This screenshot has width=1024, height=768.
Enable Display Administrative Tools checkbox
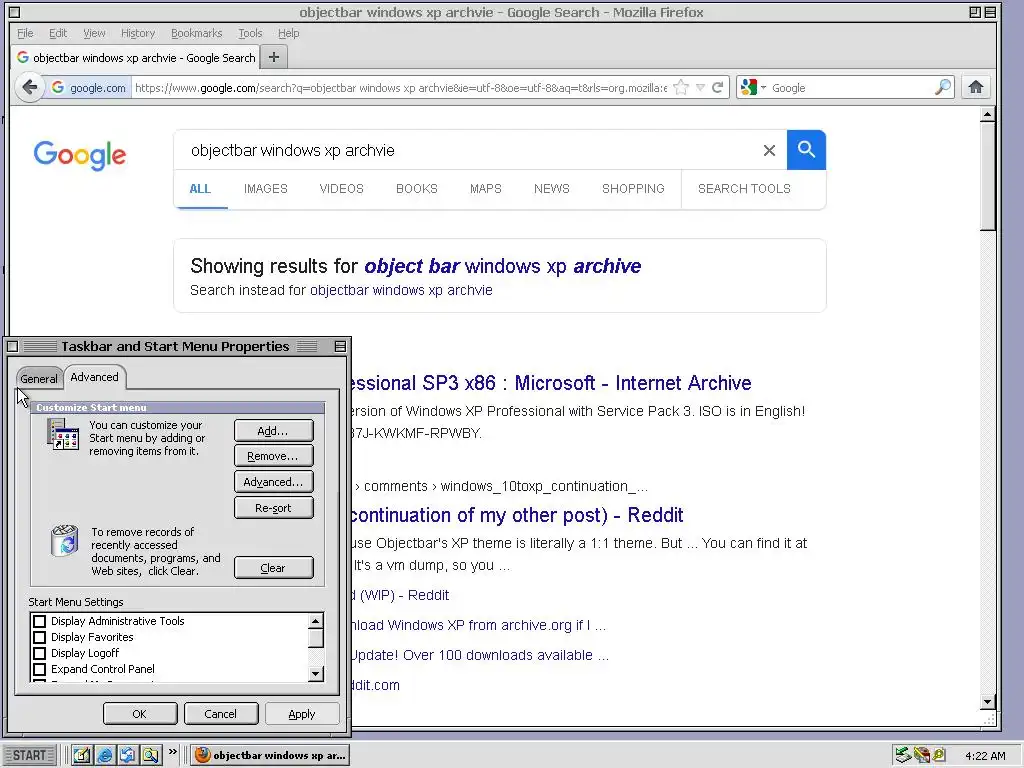(x=39, y=621)
